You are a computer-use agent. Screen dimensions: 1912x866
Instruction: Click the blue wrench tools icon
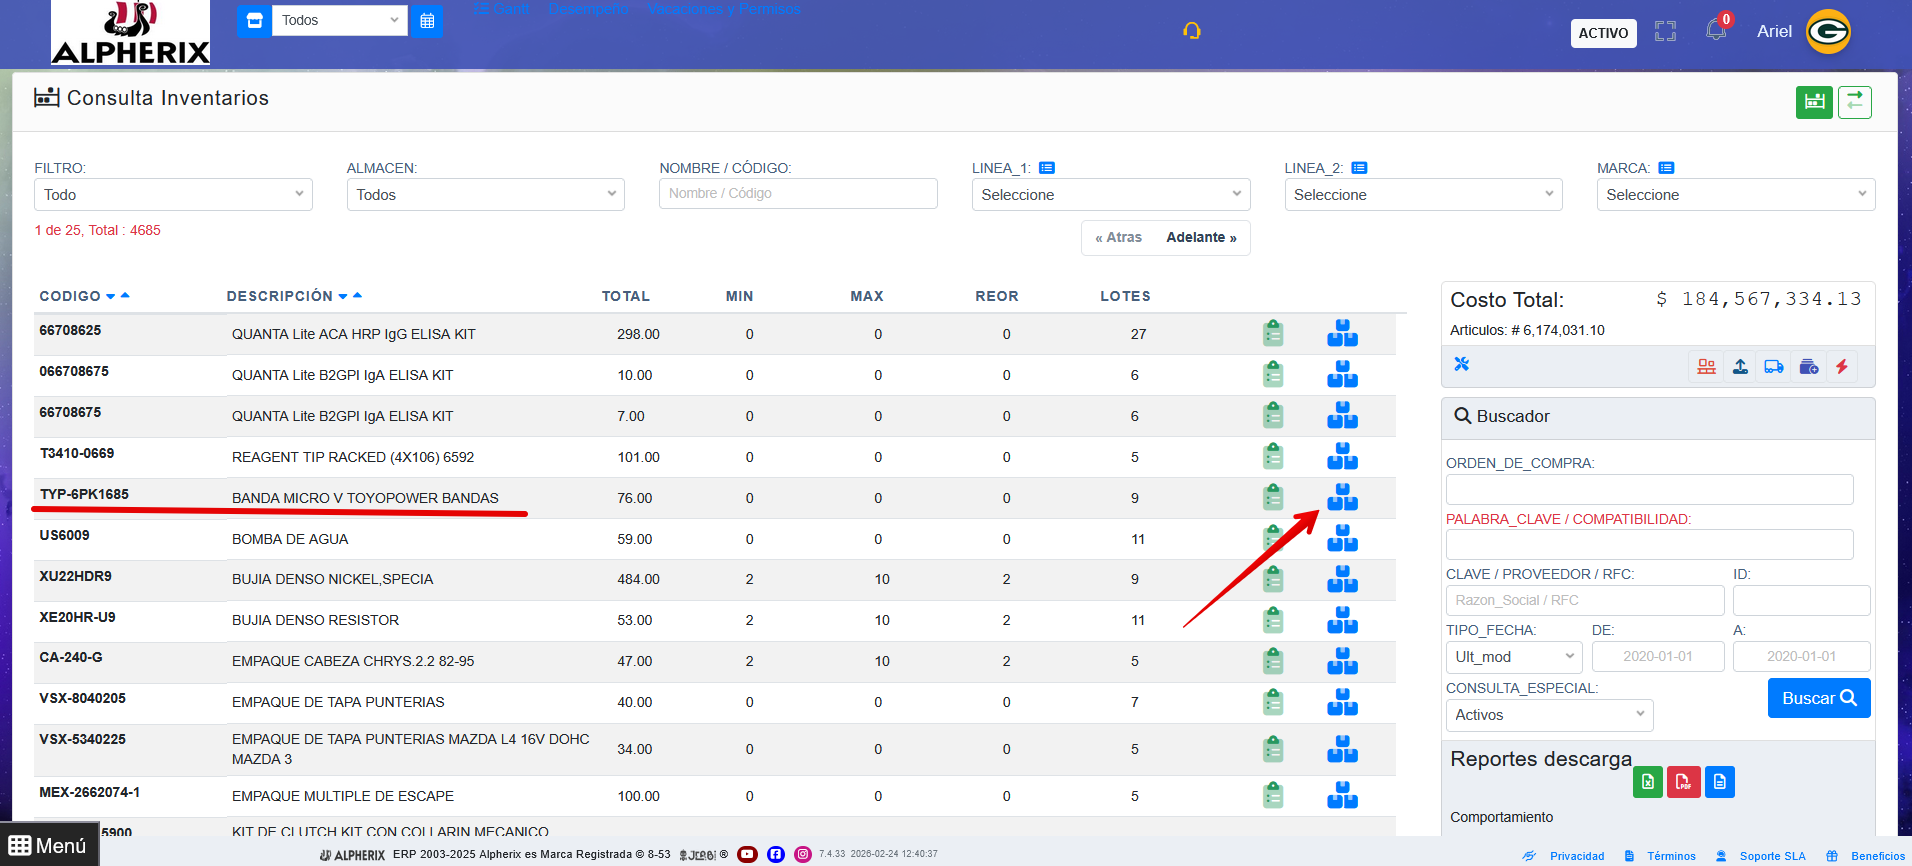coord(1462,365)
